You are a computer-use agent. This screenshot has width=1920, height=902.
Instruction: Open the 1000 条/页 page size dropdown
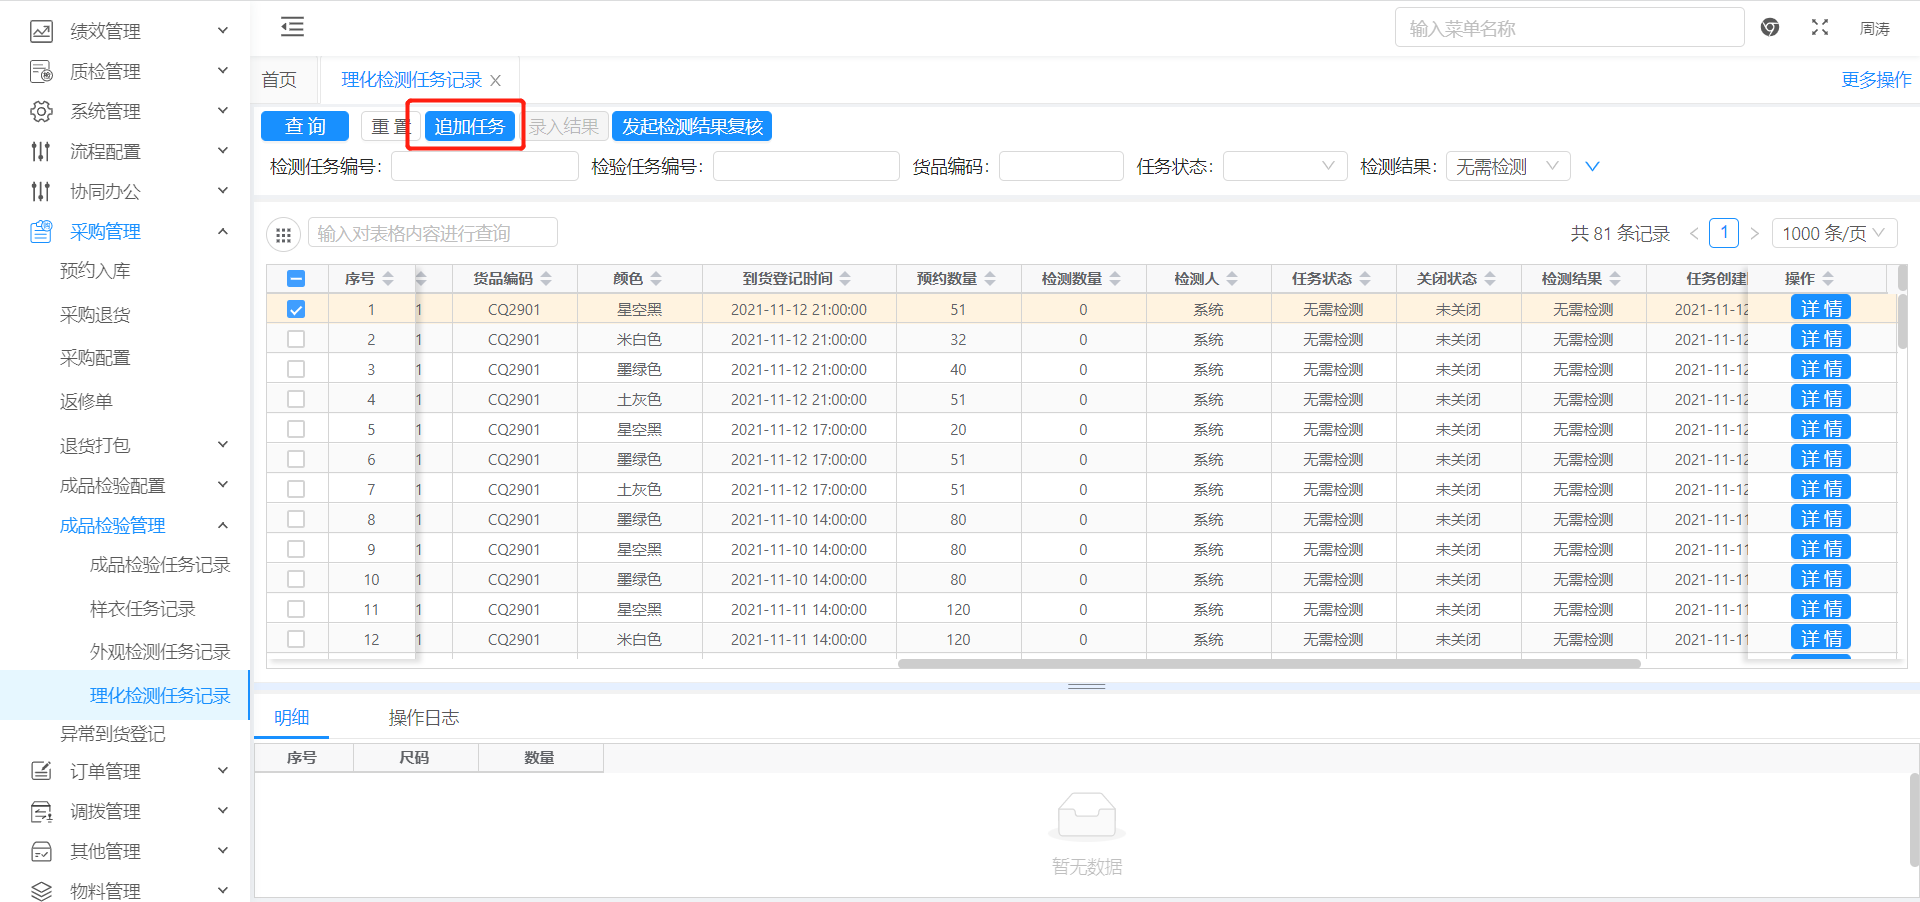[1834, 234]
